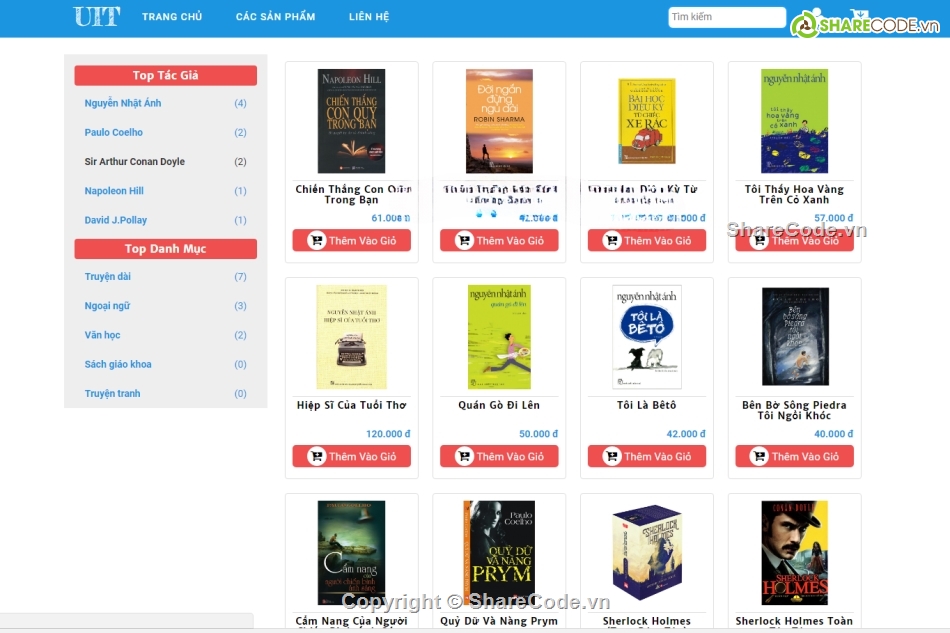The height and width of the screenshot is (633, 950).
Task: Add Robin Sharma book to cart
Action: tap(499, 240)
